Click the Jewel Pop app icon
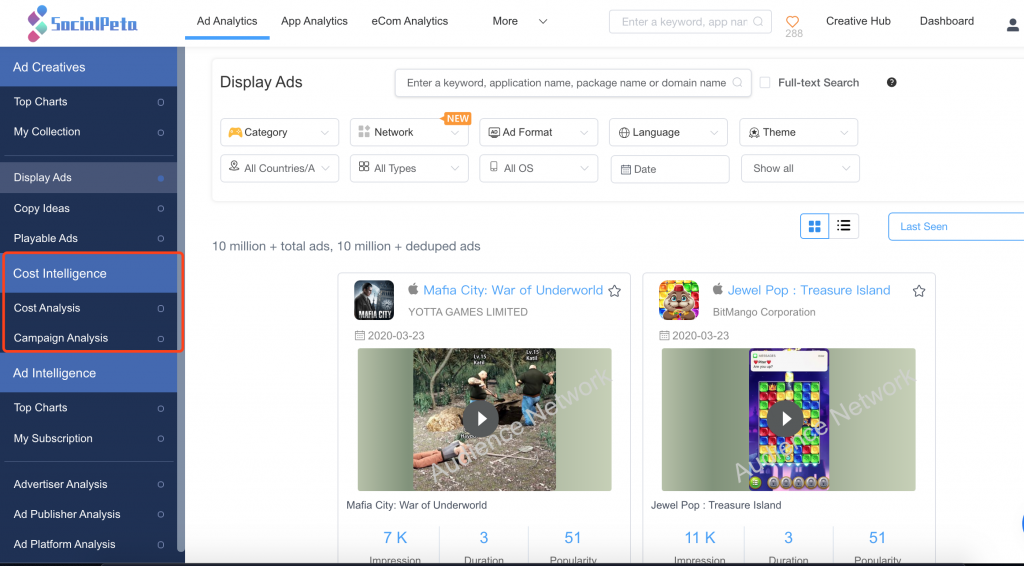1024x566 pixels. pos(679,300)
